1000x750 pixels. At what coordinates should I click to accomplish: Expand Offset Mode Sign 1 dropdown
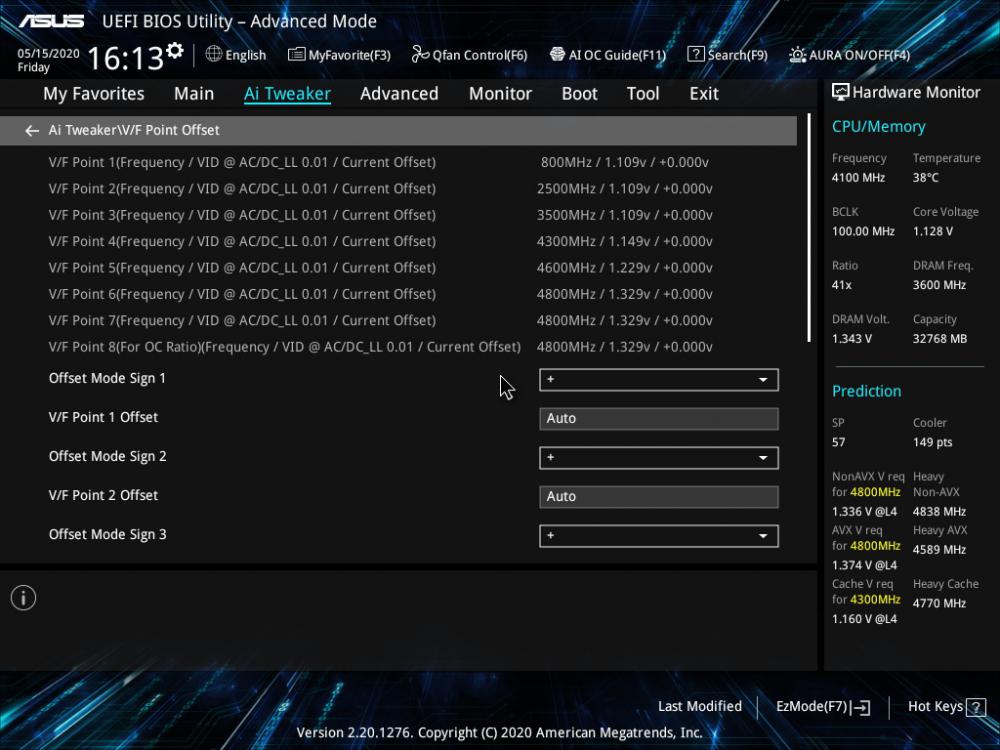pyautogui.click(x=659, y=380)
